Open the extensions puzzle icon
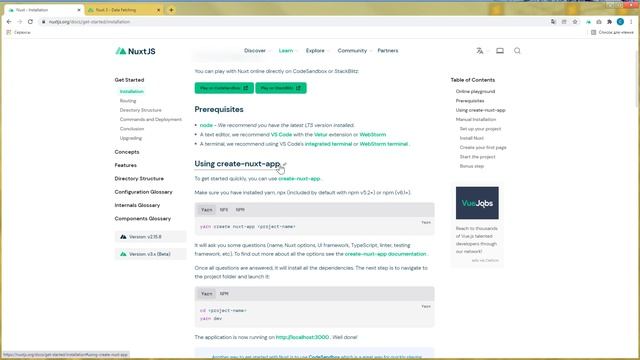 [609, 22]
